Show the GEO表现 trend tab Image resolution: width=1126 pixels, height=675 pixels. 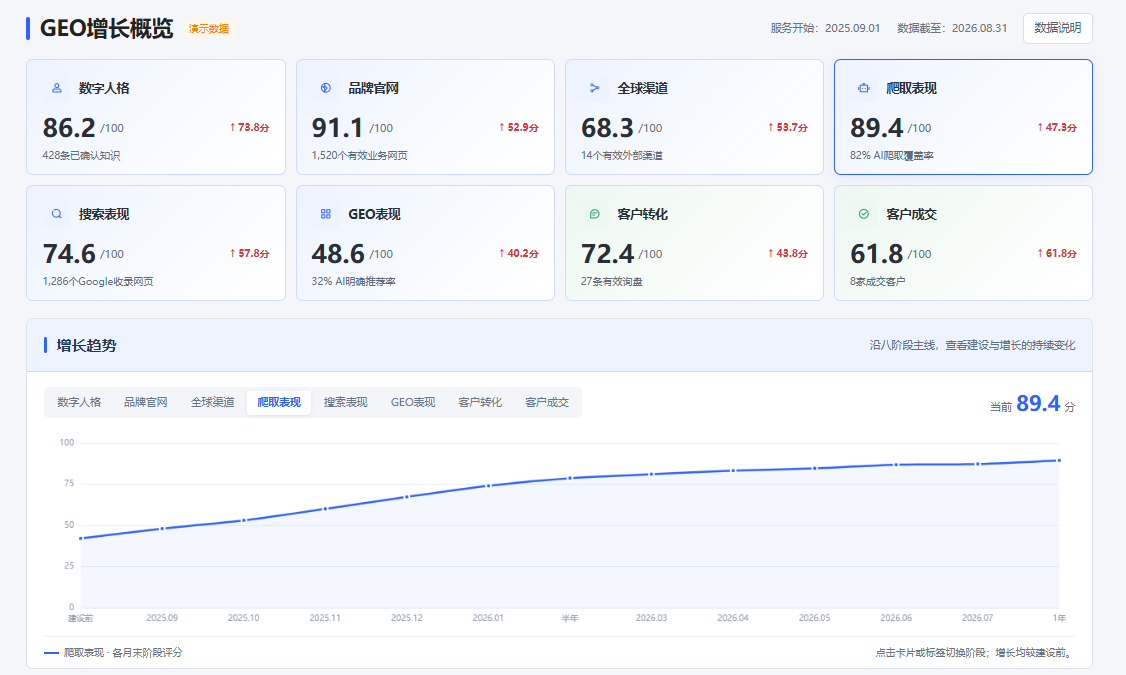(x=413, y=402)
